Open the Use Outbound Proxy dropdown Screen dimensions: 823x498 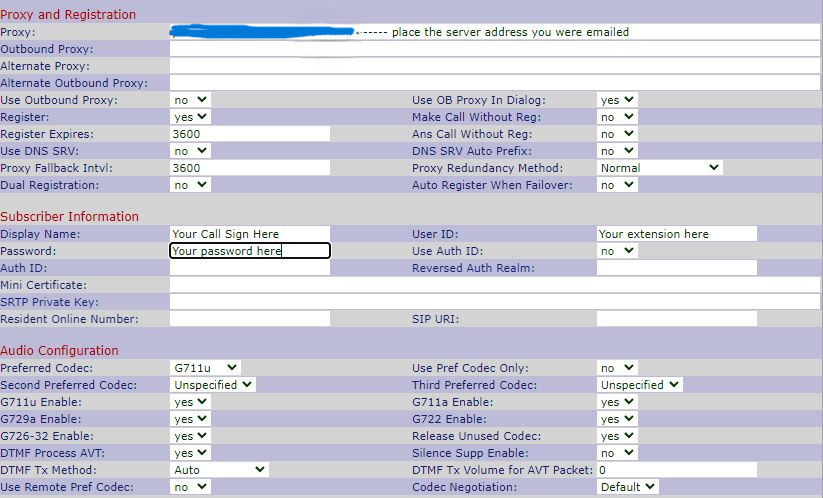[x=190, y=100]
